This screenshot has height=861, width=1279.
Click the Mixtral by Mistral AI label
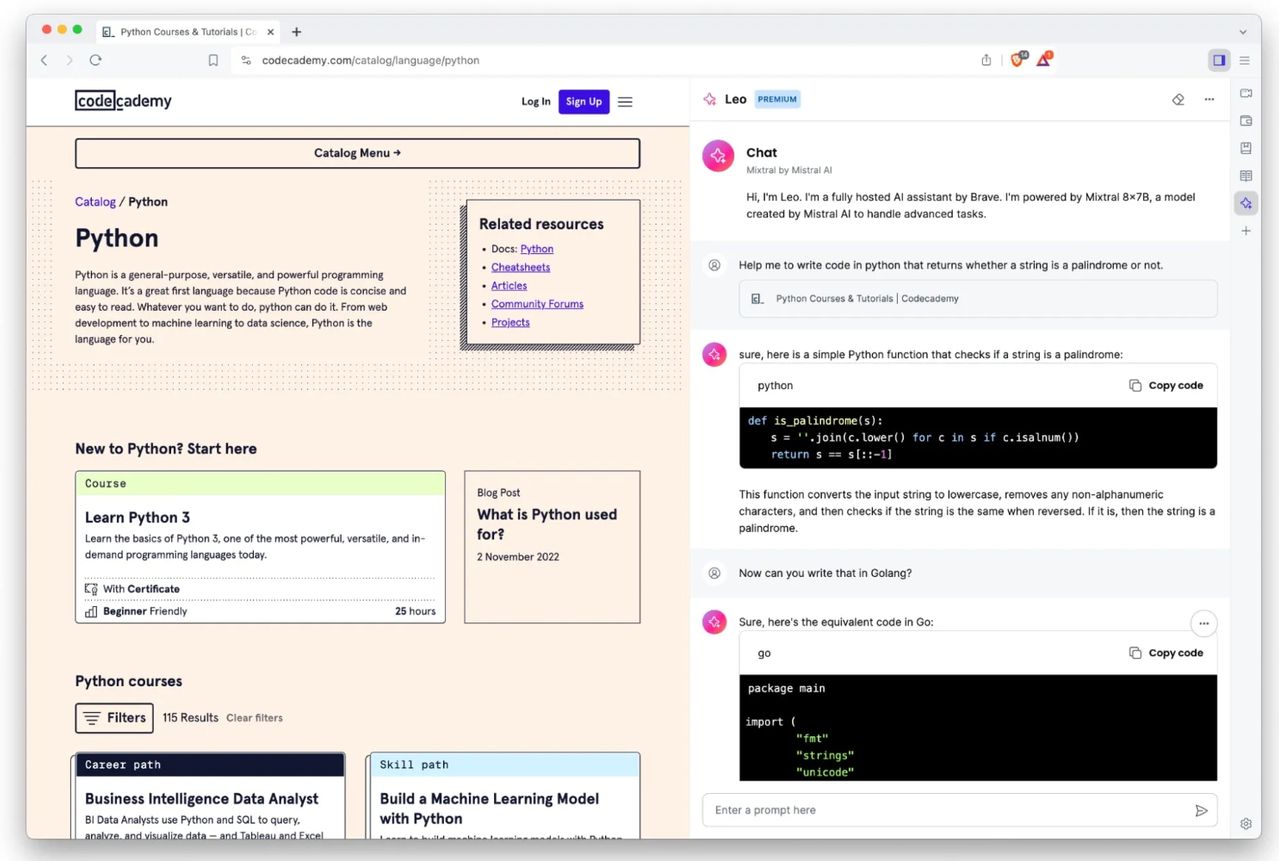(789, 170)
